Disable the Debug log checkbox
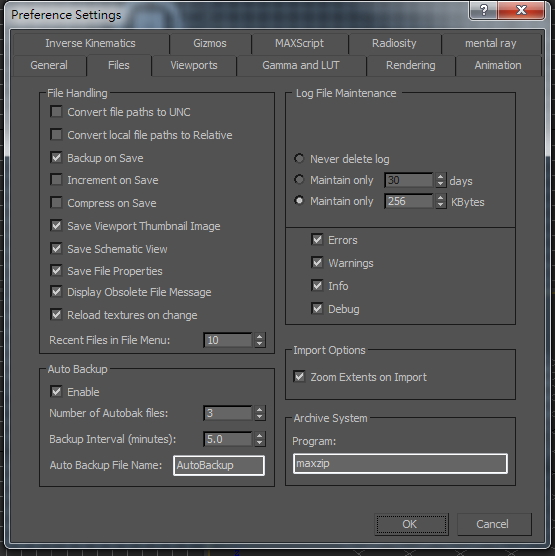This screenshot has width=555, height=556. point(317,308)
